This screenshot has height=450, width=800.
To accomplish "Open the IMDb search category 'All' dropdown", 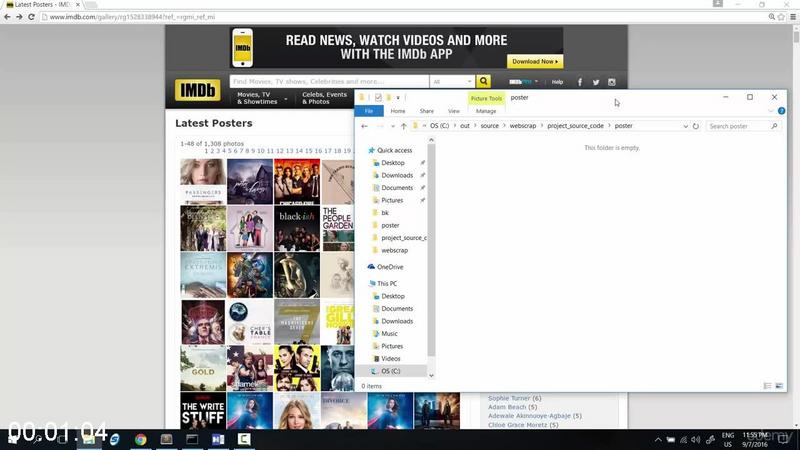I will point(452,82).
